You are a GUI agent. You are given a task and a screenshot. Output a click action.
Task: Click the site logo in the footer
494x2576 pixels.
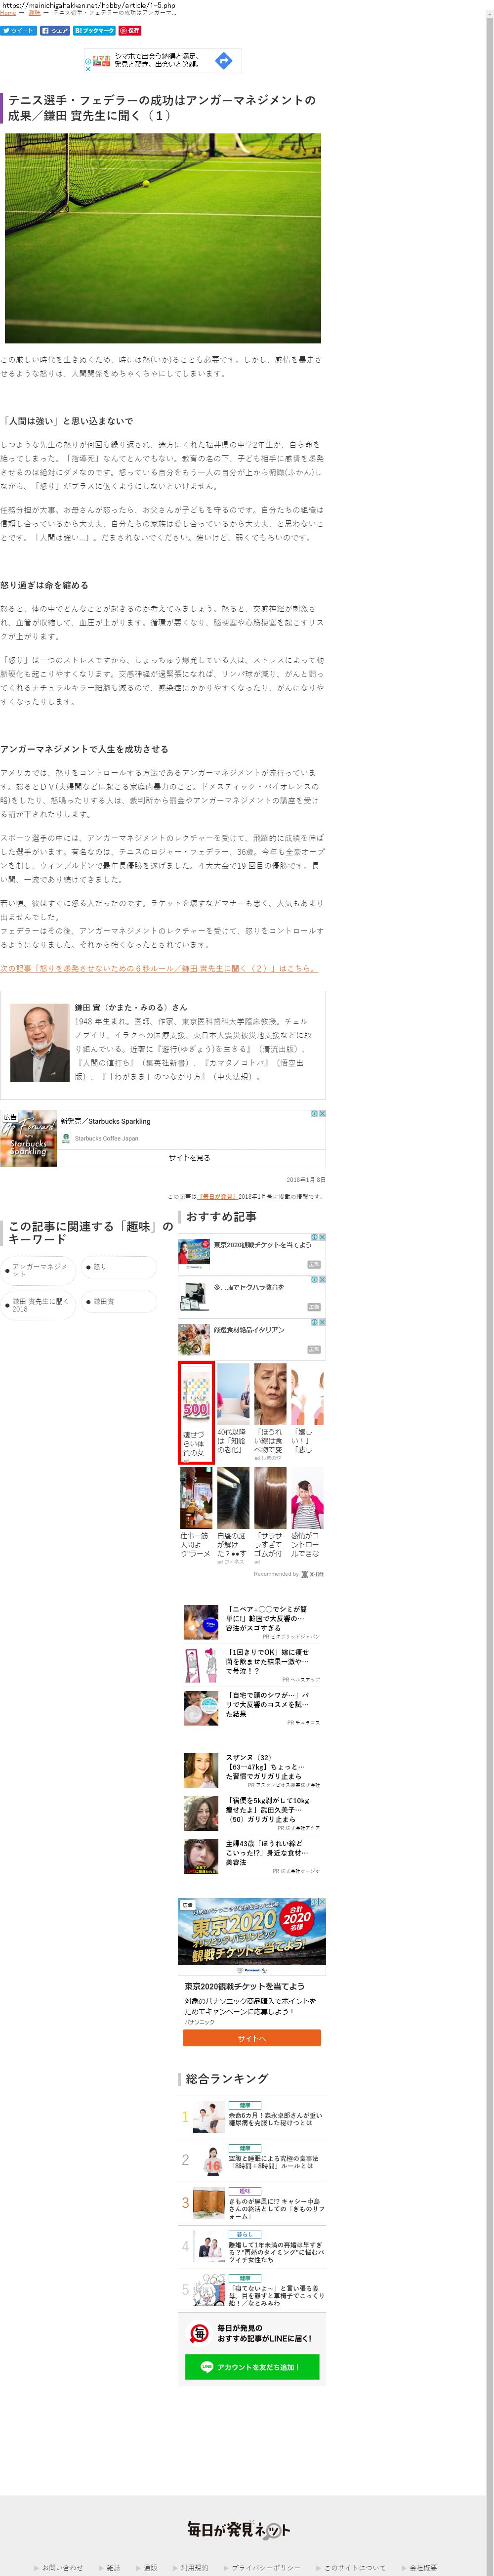[x=239, y=2500]
